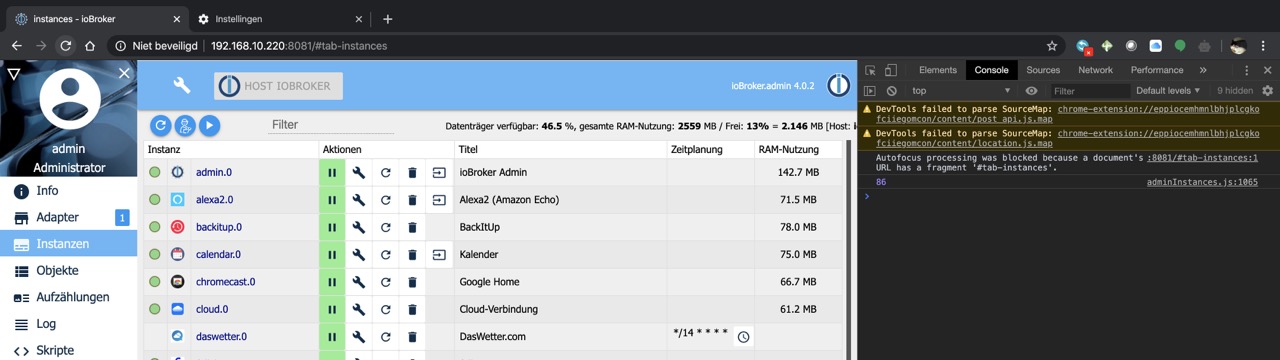Open the Log menu item
Image resolution: width=1280 pixels, height=360 pixels.
(68, 324)
